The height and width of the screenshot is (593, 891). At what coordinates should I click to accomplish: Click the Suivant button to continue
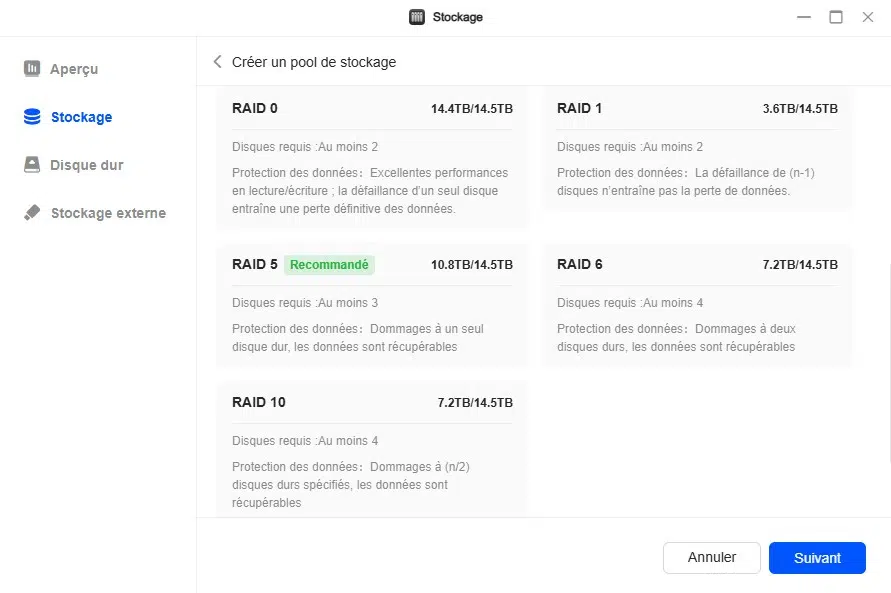817,558
